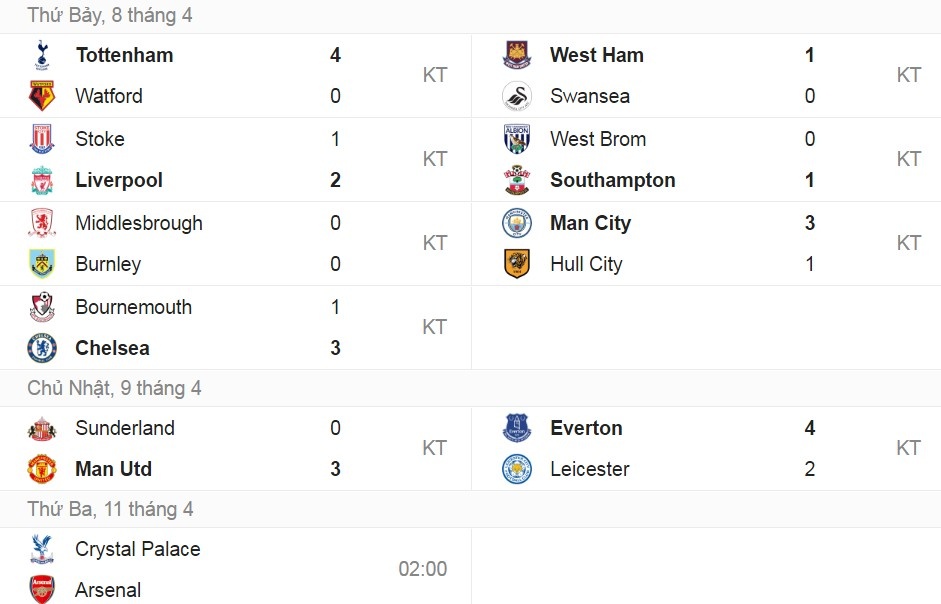
Task: Click the KT label on the Chelsea match
Action: (x=434, y=327)
